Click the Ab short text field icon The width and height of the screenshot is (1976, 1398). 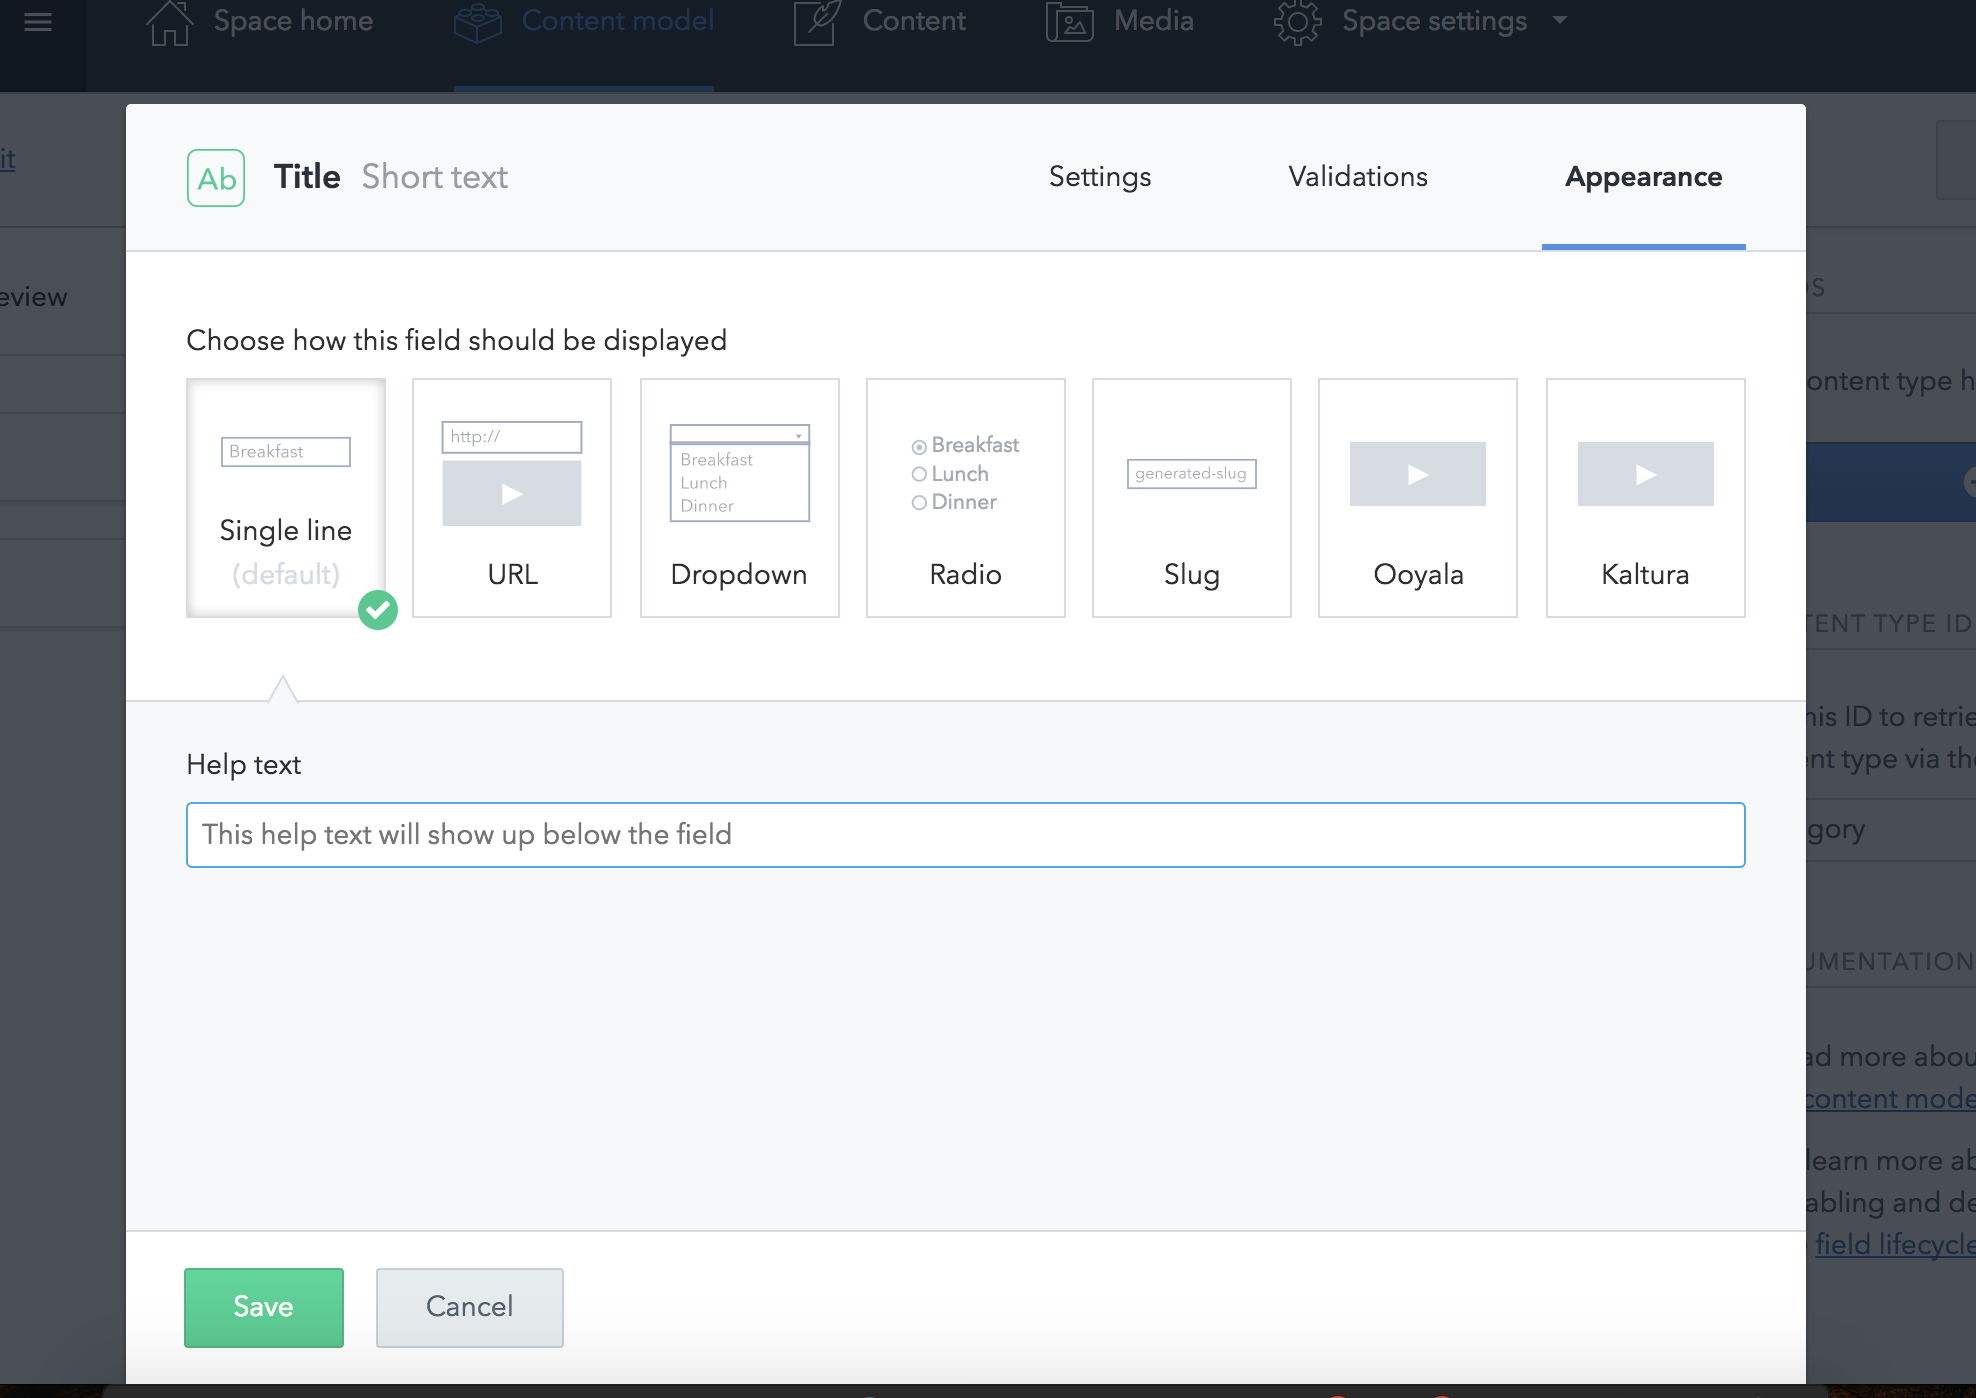click(x=215, y=176)
